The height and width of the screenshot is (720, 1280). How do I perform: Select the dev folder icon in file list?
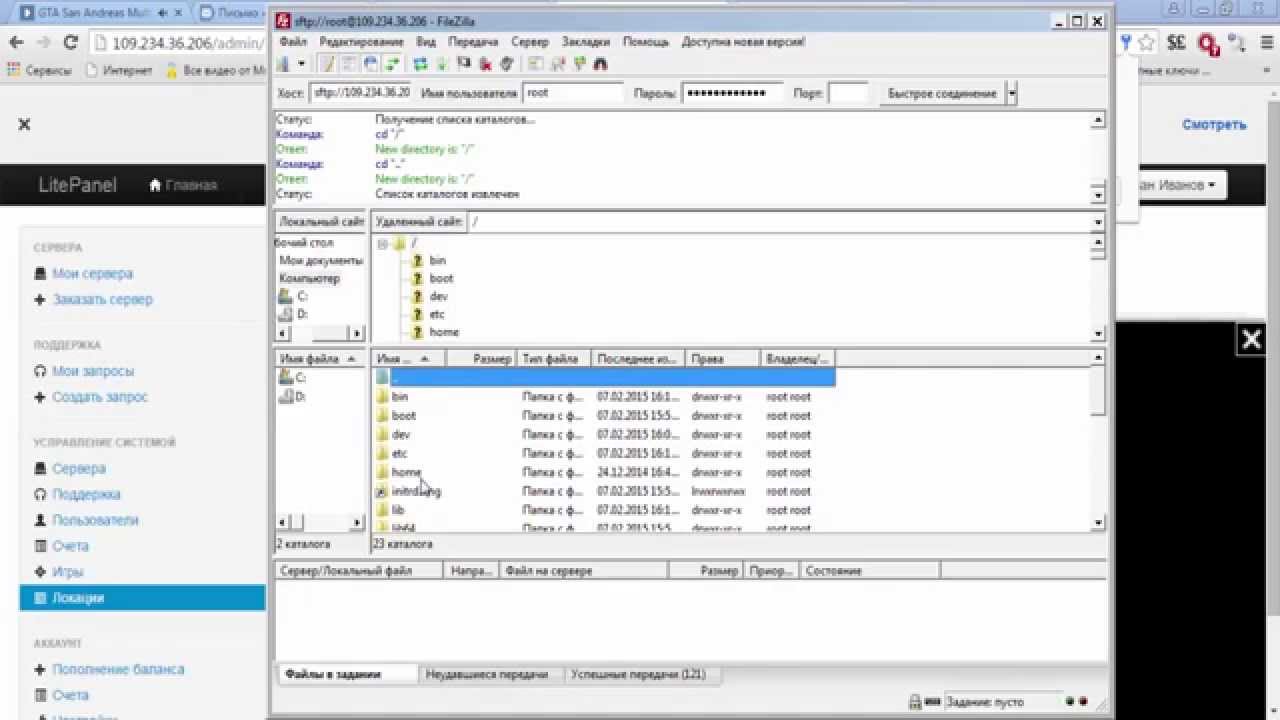[x=381, y=435]
